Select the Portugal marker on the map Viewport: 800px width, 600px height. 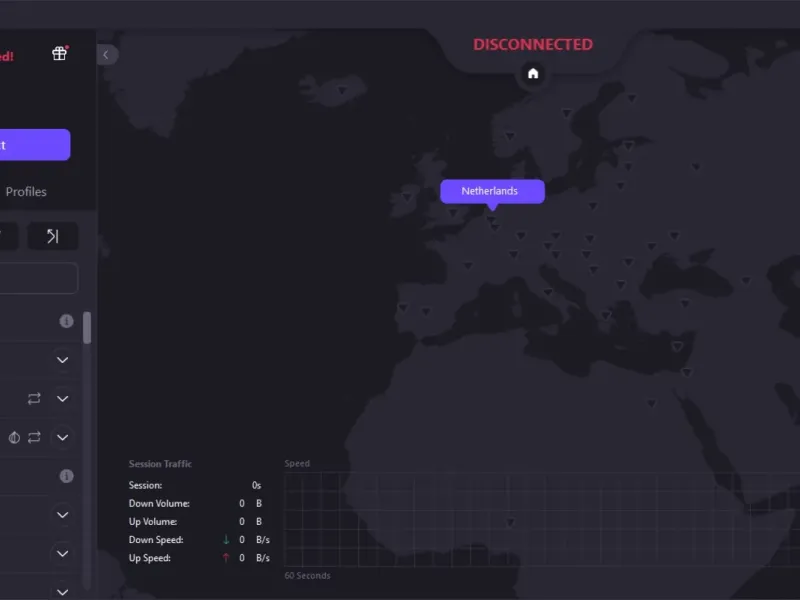[403, 308]
